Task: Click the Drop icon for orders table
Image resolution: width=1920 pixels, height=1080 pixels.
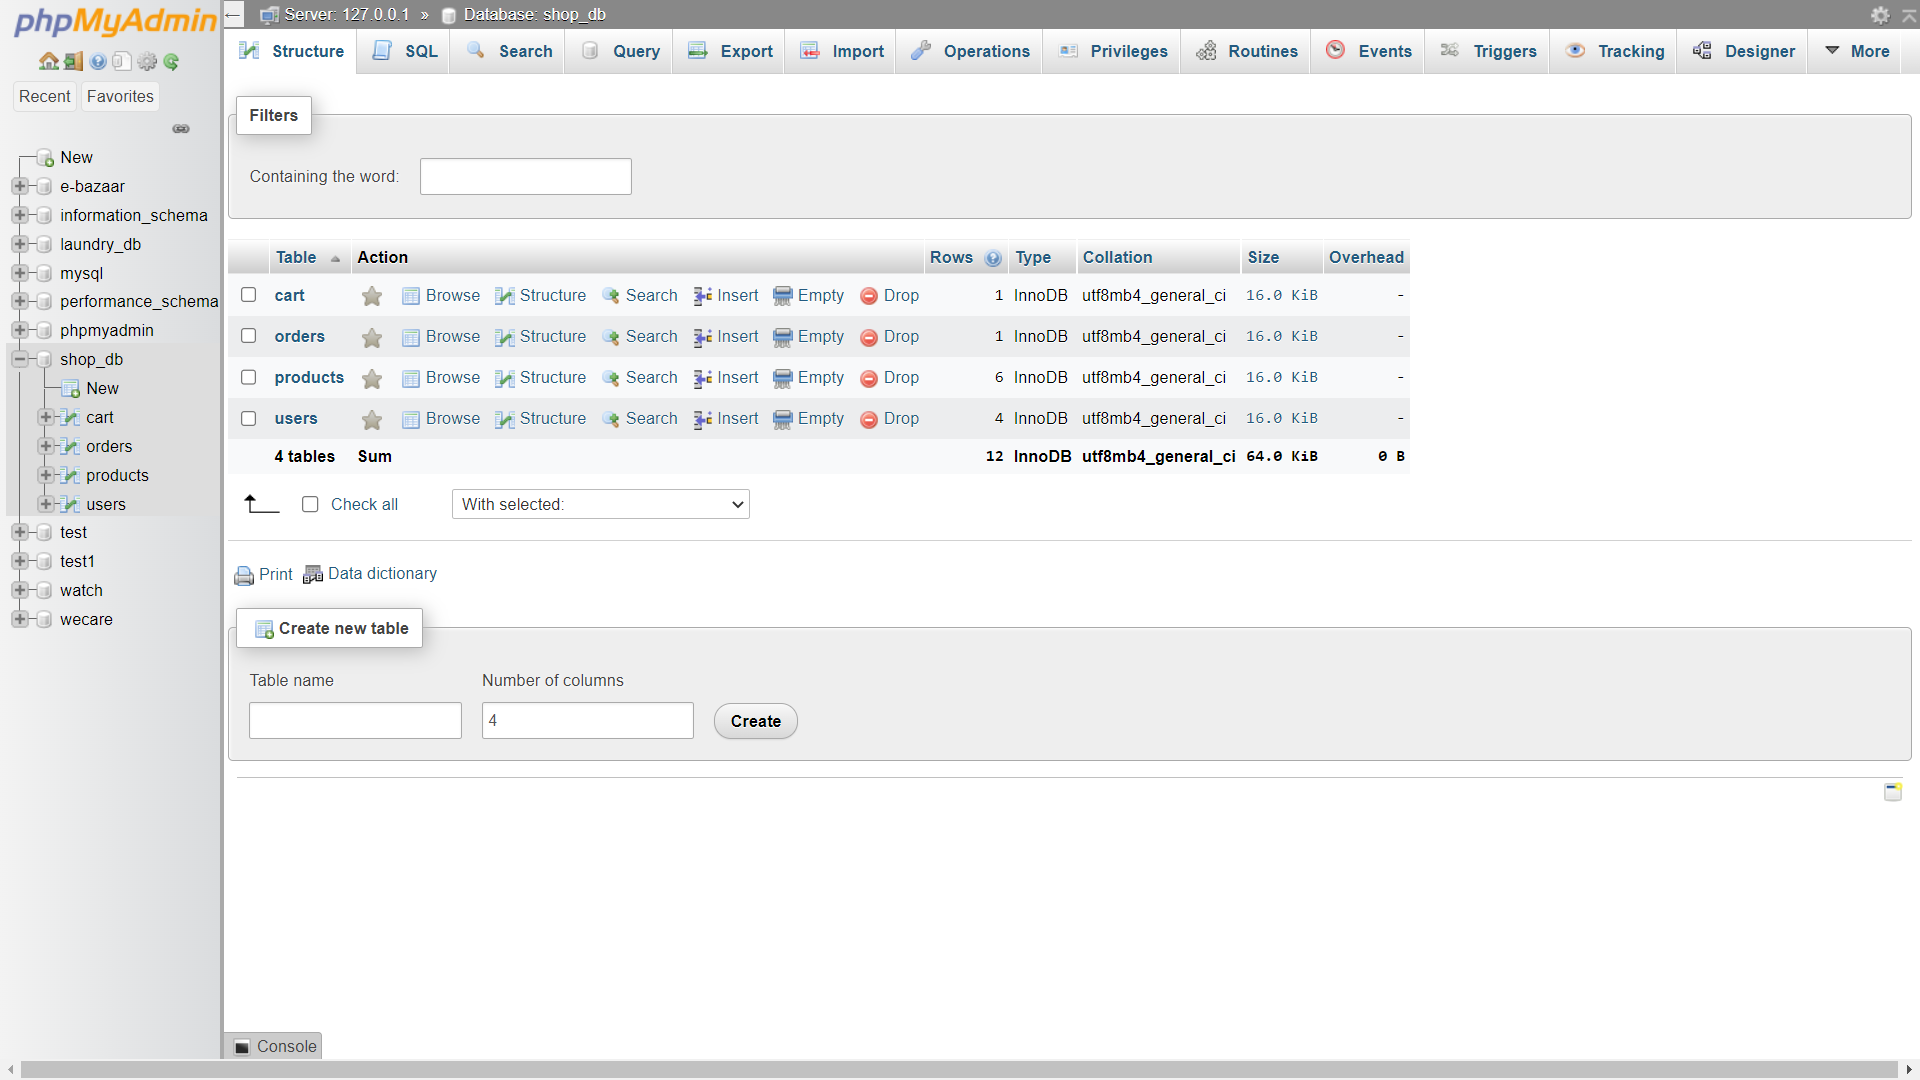Action: pos(869,337)
